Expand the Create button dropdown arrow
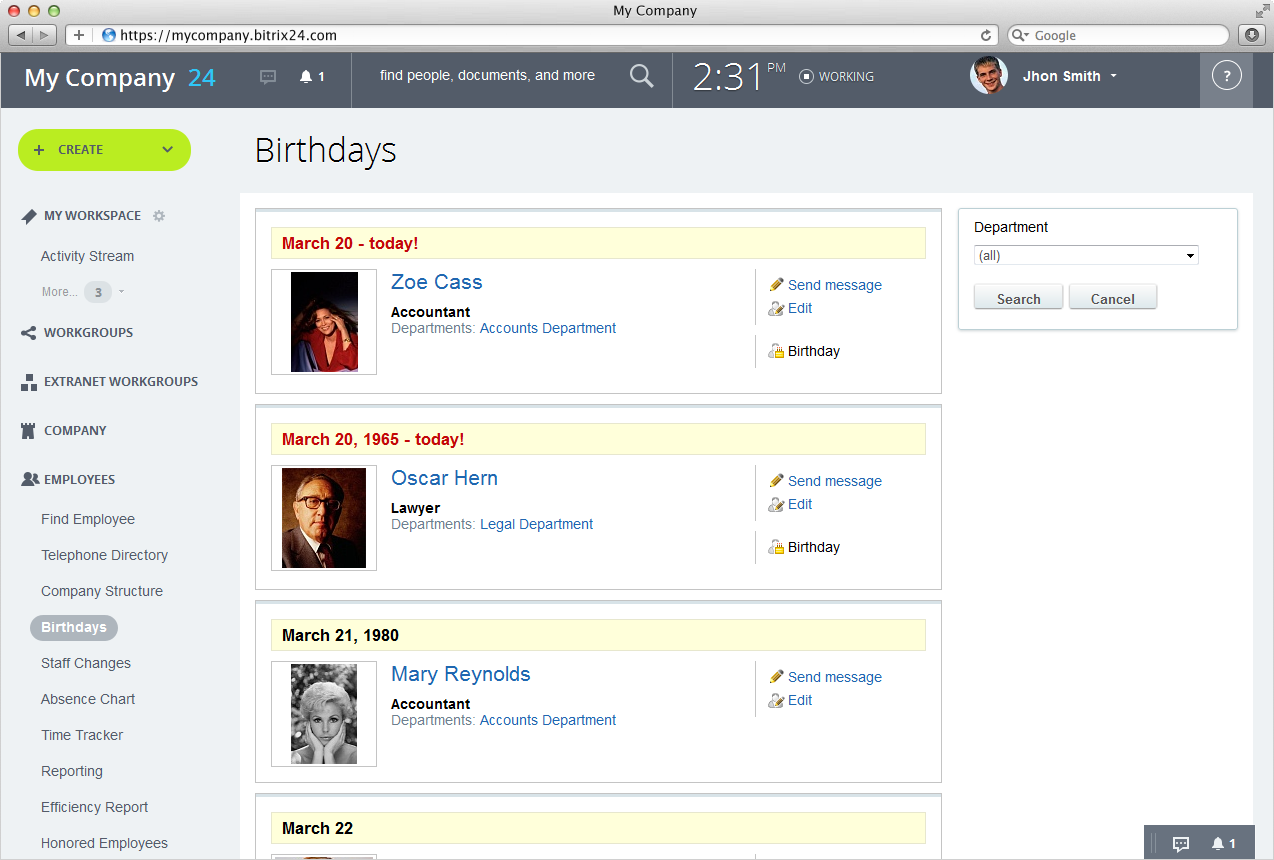This screenshot has height=860, width=1274. coord(167,150)
